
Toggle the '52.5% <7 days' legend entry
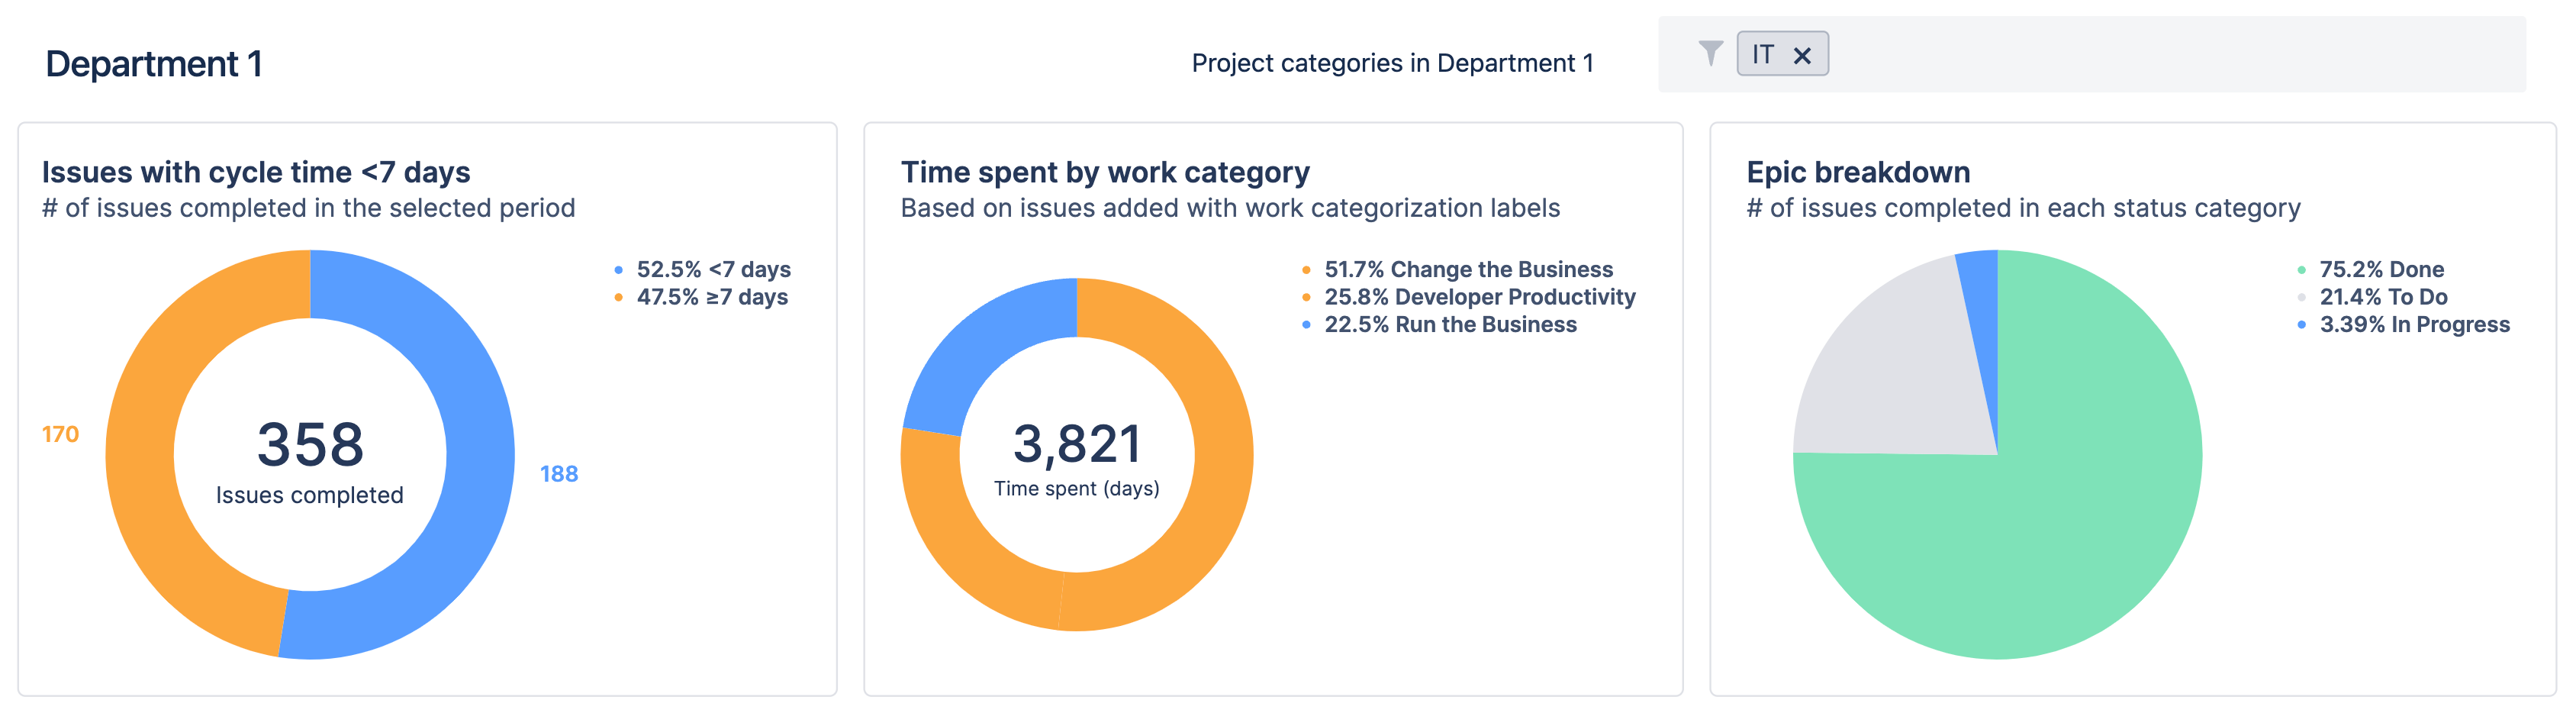(712, 268)
